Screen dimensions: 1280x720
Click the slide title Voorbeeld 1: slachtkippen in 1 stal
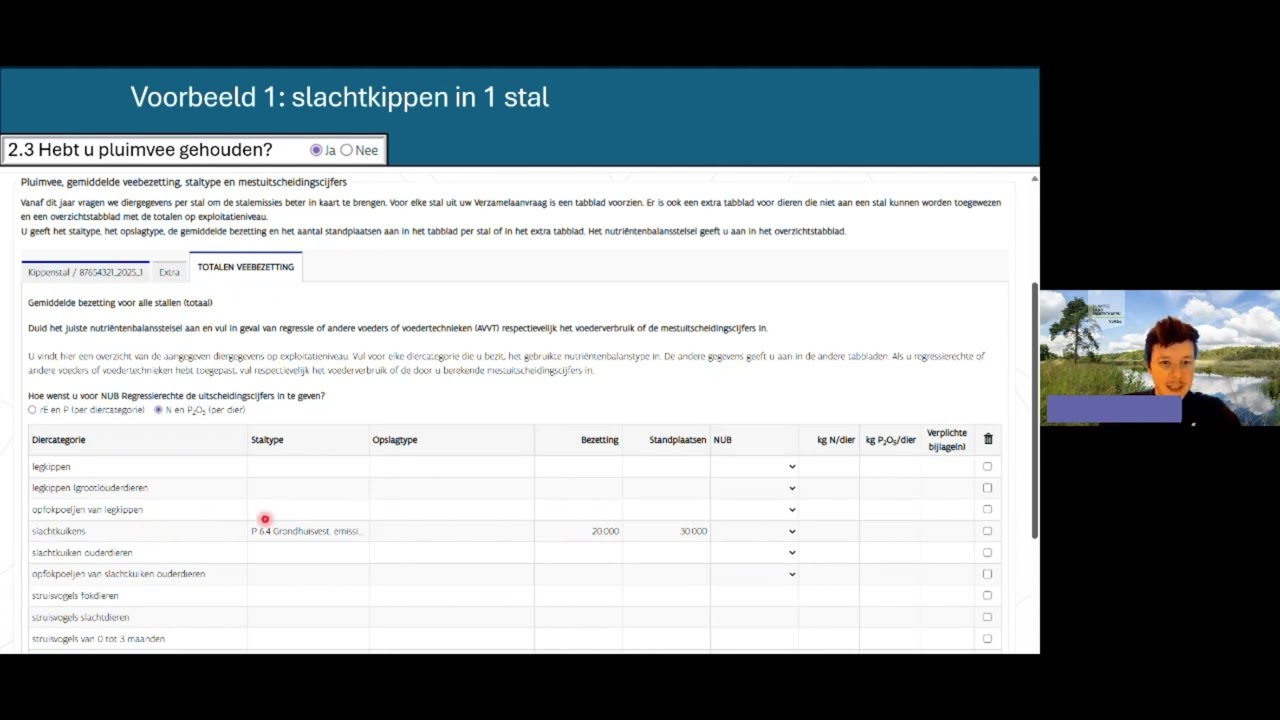point(340,97)
